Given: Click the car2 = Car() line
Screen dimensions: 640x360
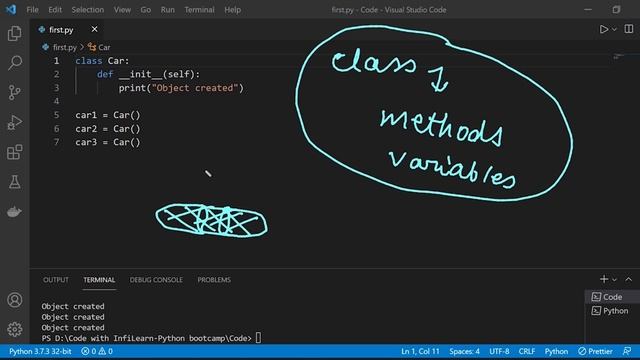Looking at the screenshot, I should coord(107,129).
